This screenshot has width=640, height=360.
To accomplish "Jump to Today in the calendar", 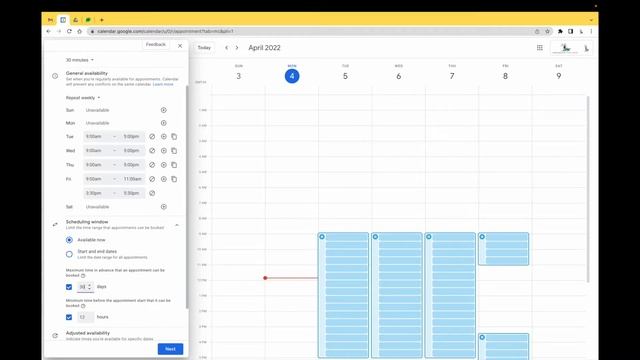I will (x=204, y=48).
